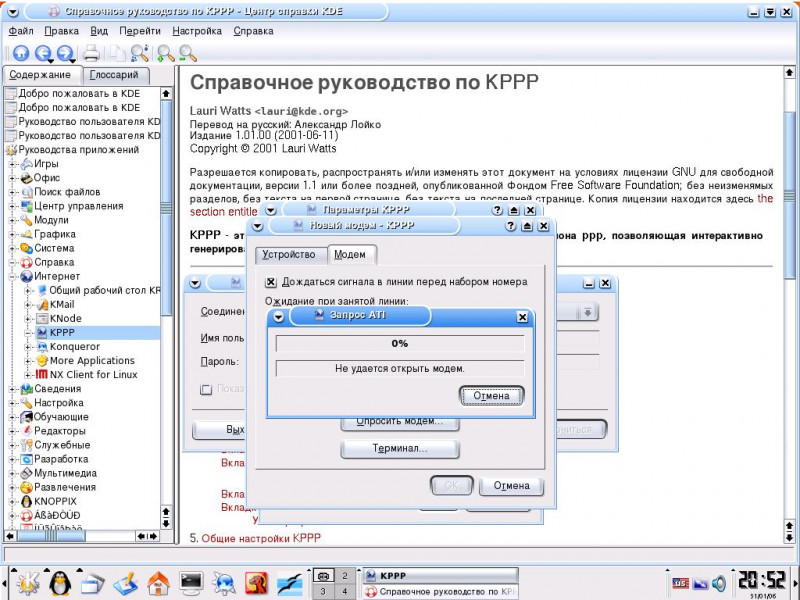
Task: Click the Терминал... button
Action: (x=400, y=449)
